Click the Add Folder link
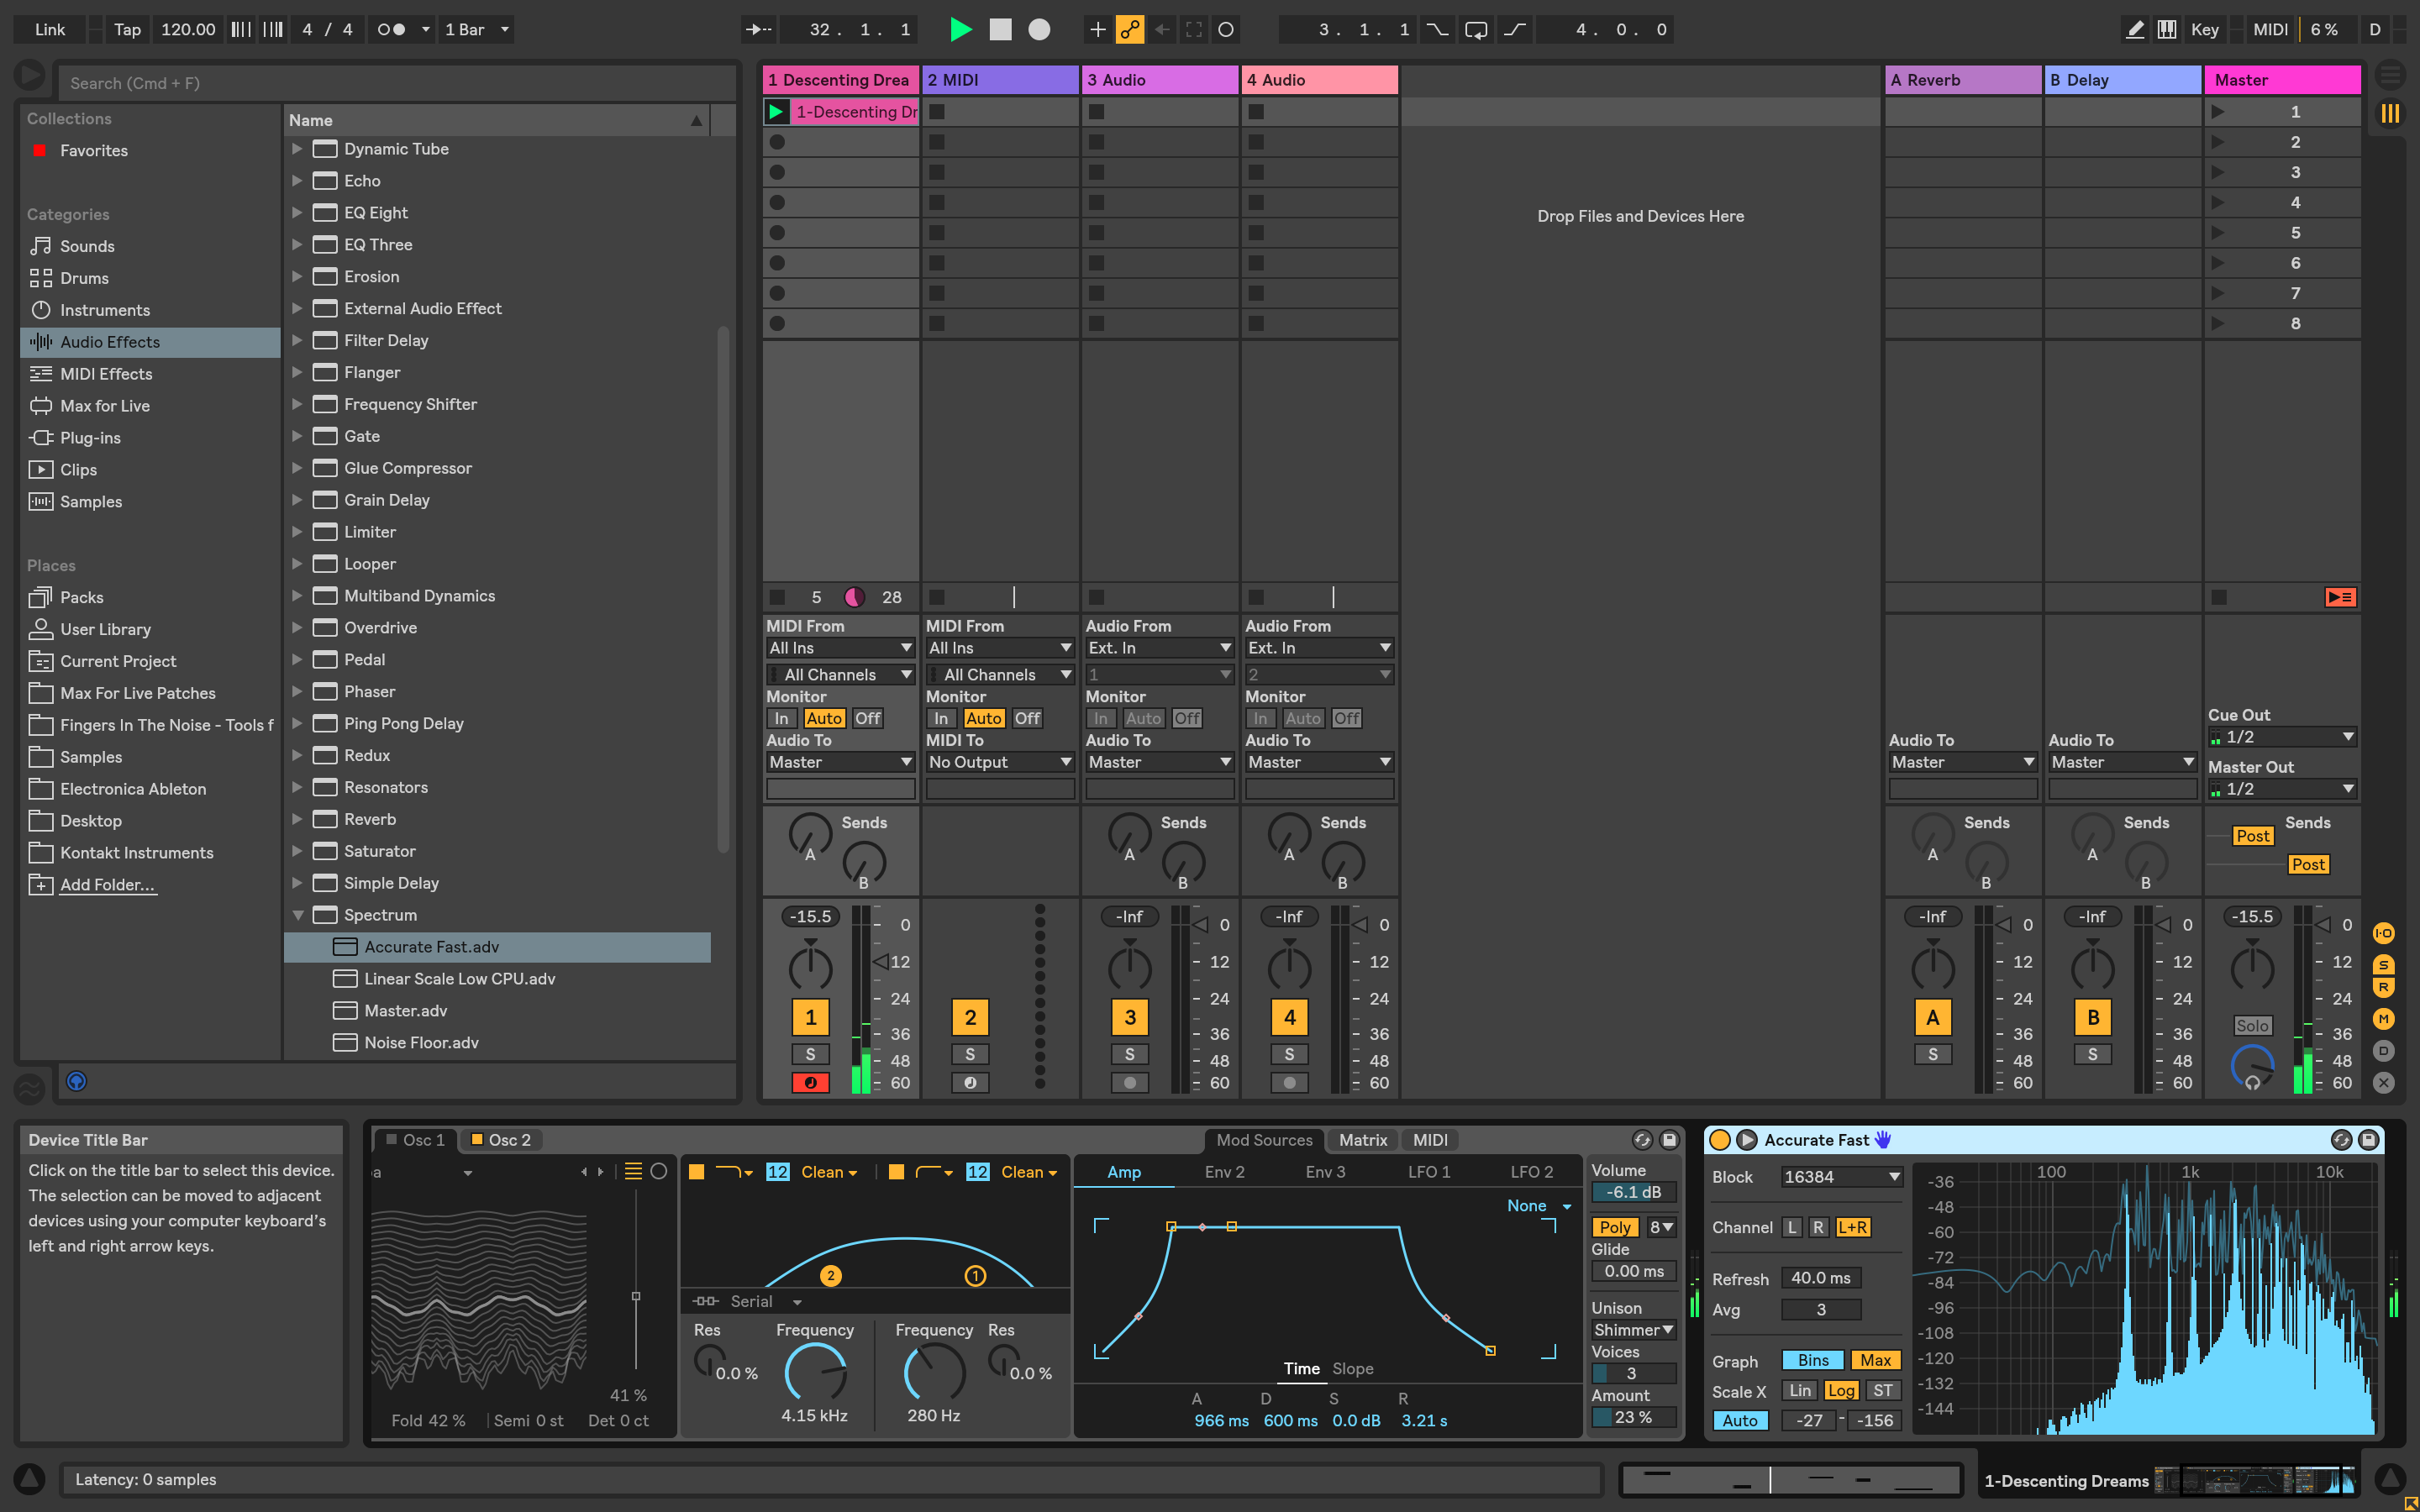 point(107,884)
